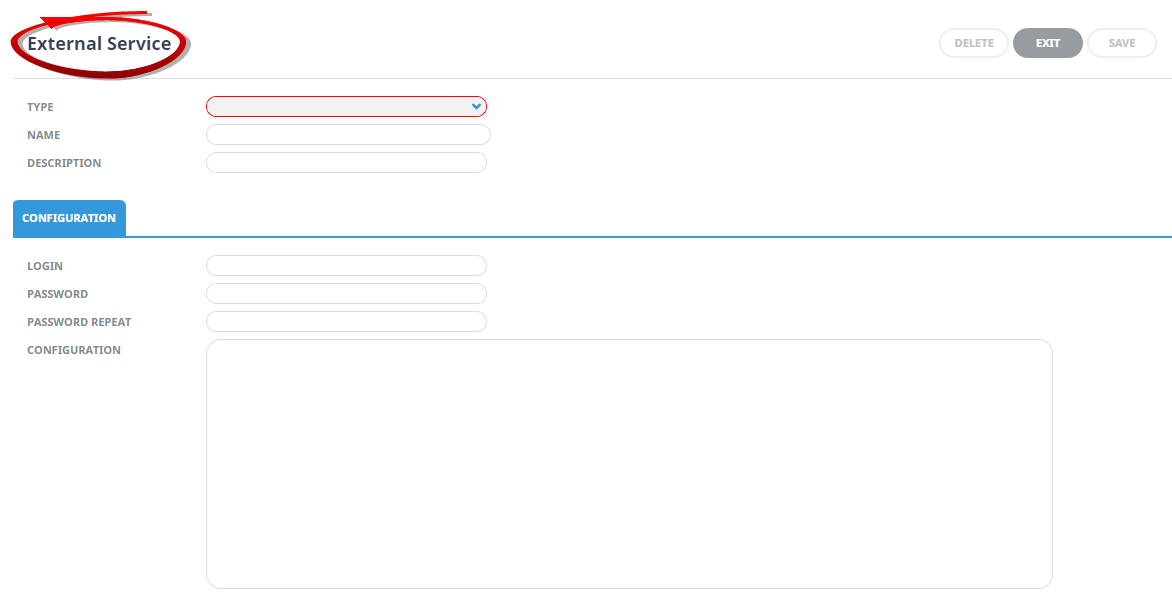Select the Password input field
The width and height of the screenshot is (1172, 595).
pos(346,294)
